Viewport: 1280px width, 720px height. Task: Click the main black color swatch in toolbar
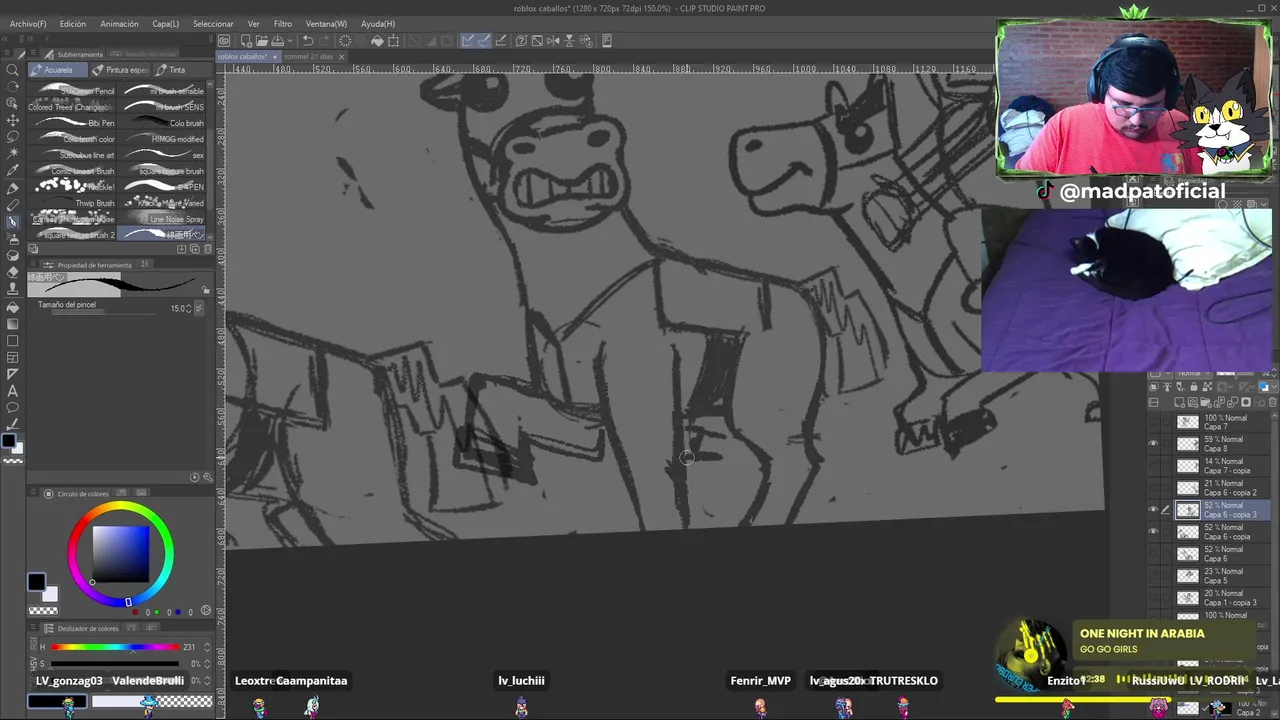click(9, 440)
